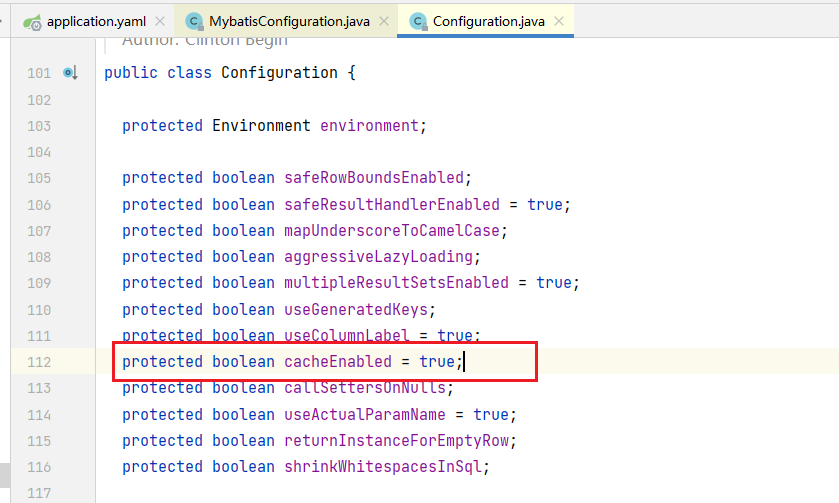This screenshot has height=503, width=839.
Task: Click line number 105 in the gutter
Action: [38, 178]
